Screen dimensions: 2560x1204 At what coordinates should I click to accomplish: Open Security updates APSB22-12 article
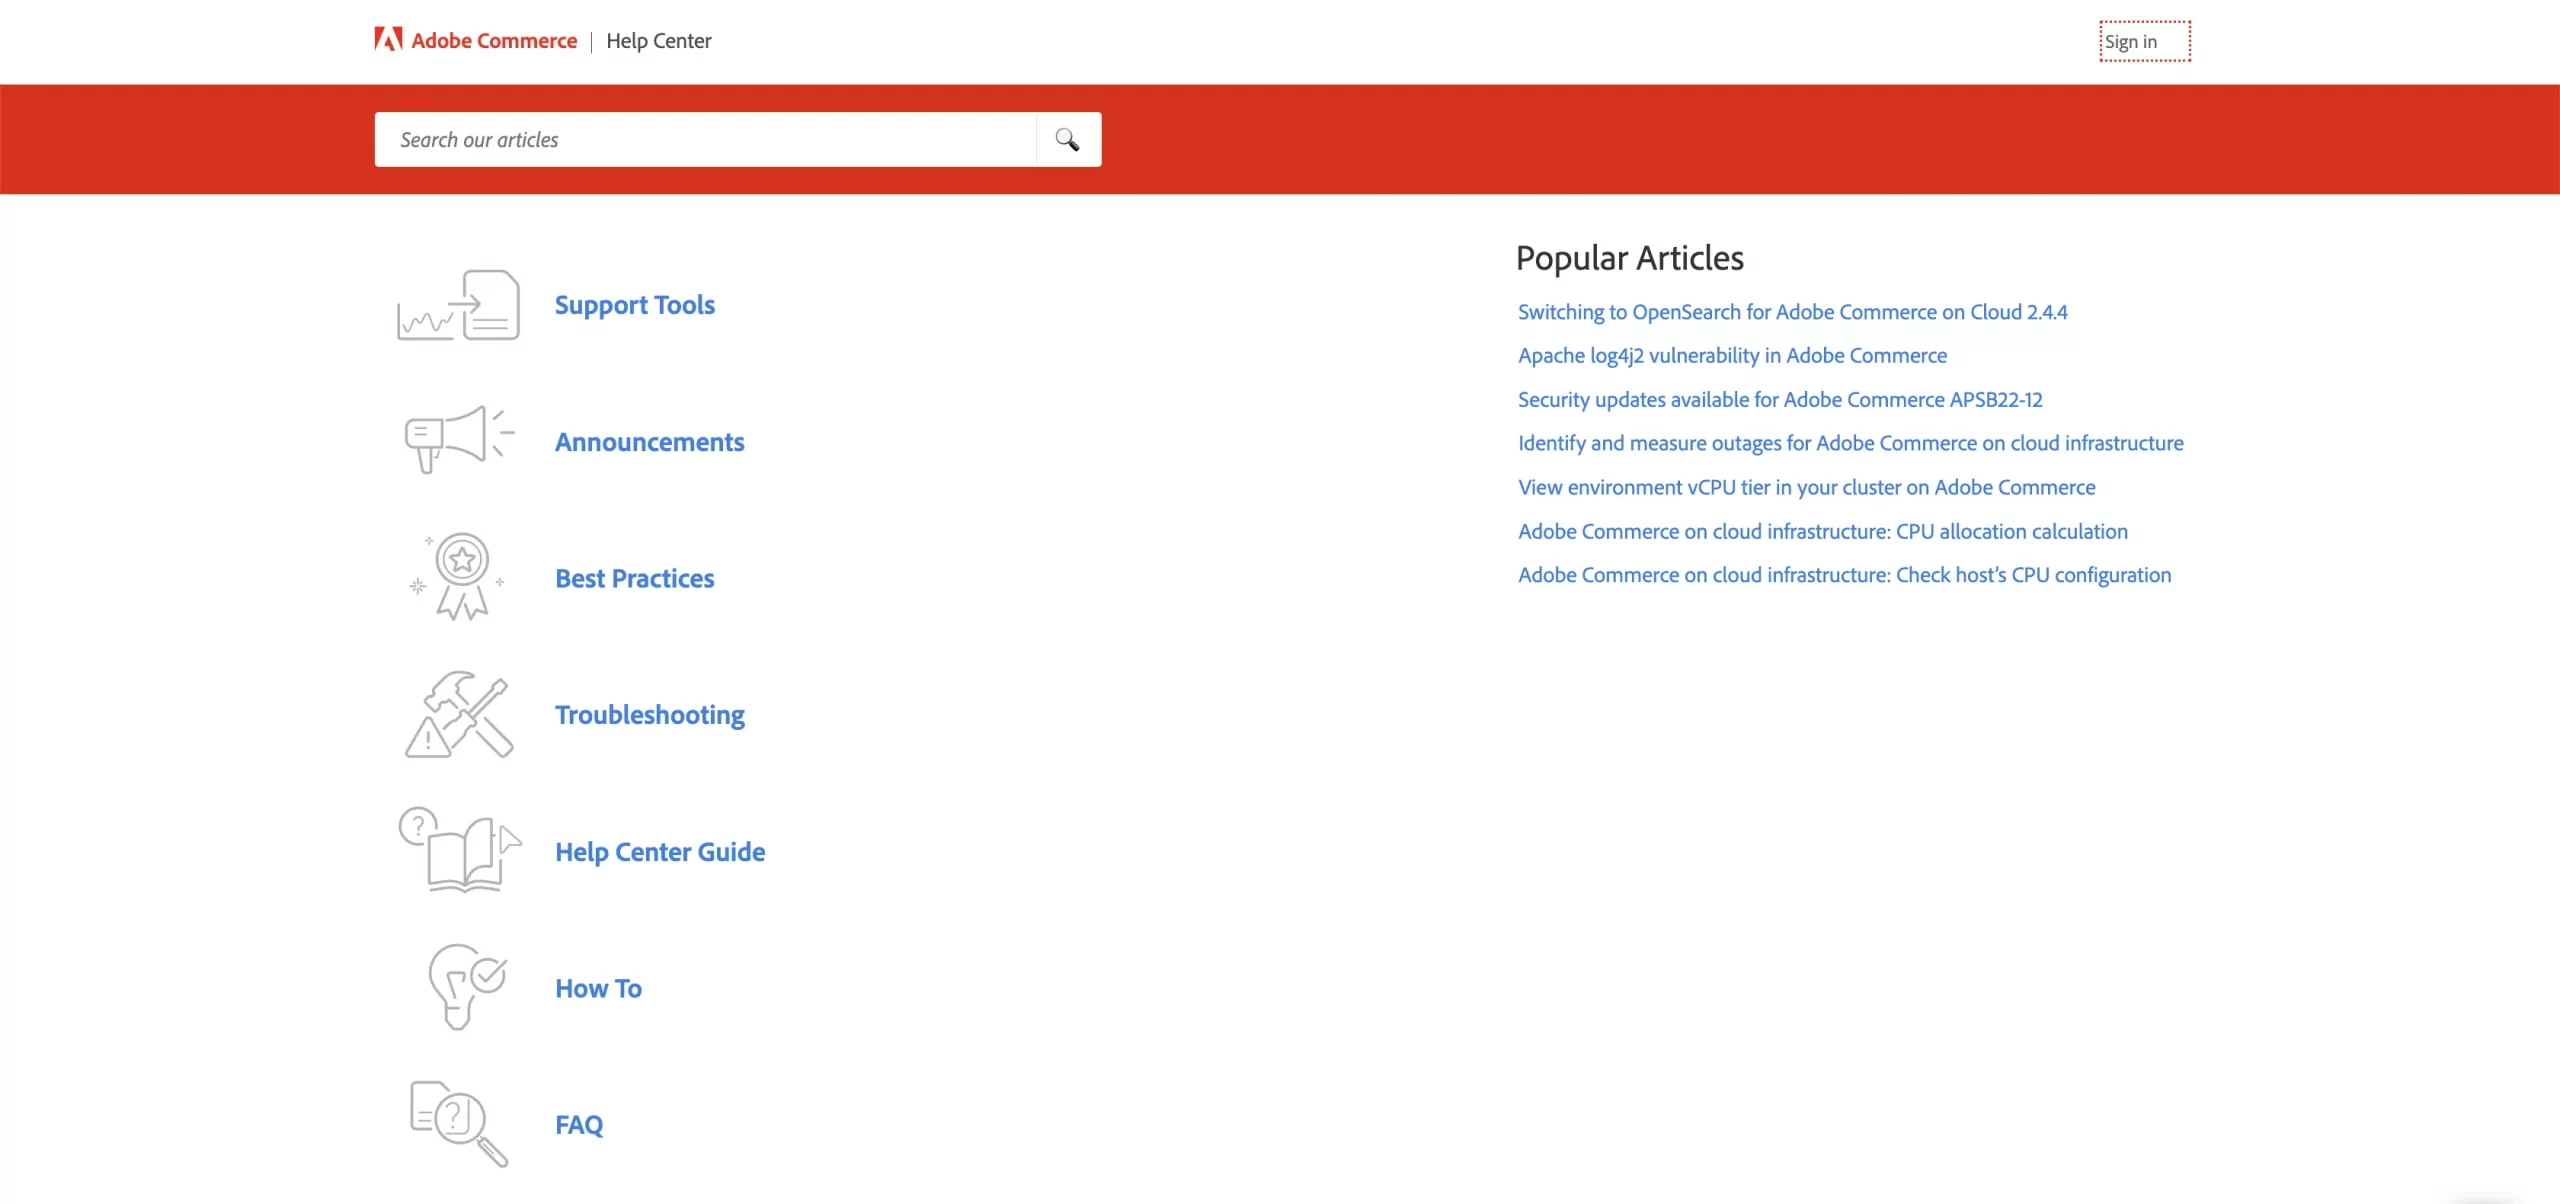click(1780, 400)
